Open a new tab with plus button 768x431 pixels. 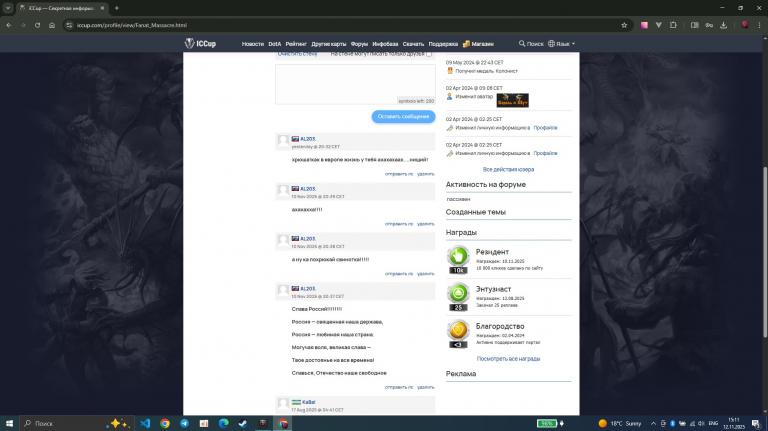pyautogui.click(x=117, y=8)
